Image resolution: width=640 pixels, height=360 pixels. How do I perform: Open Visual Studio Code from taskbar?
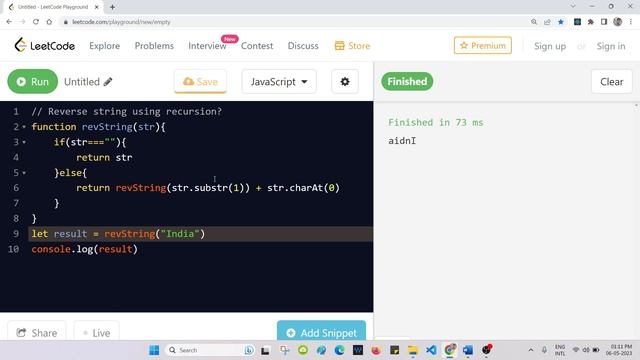tap(431, 350)
